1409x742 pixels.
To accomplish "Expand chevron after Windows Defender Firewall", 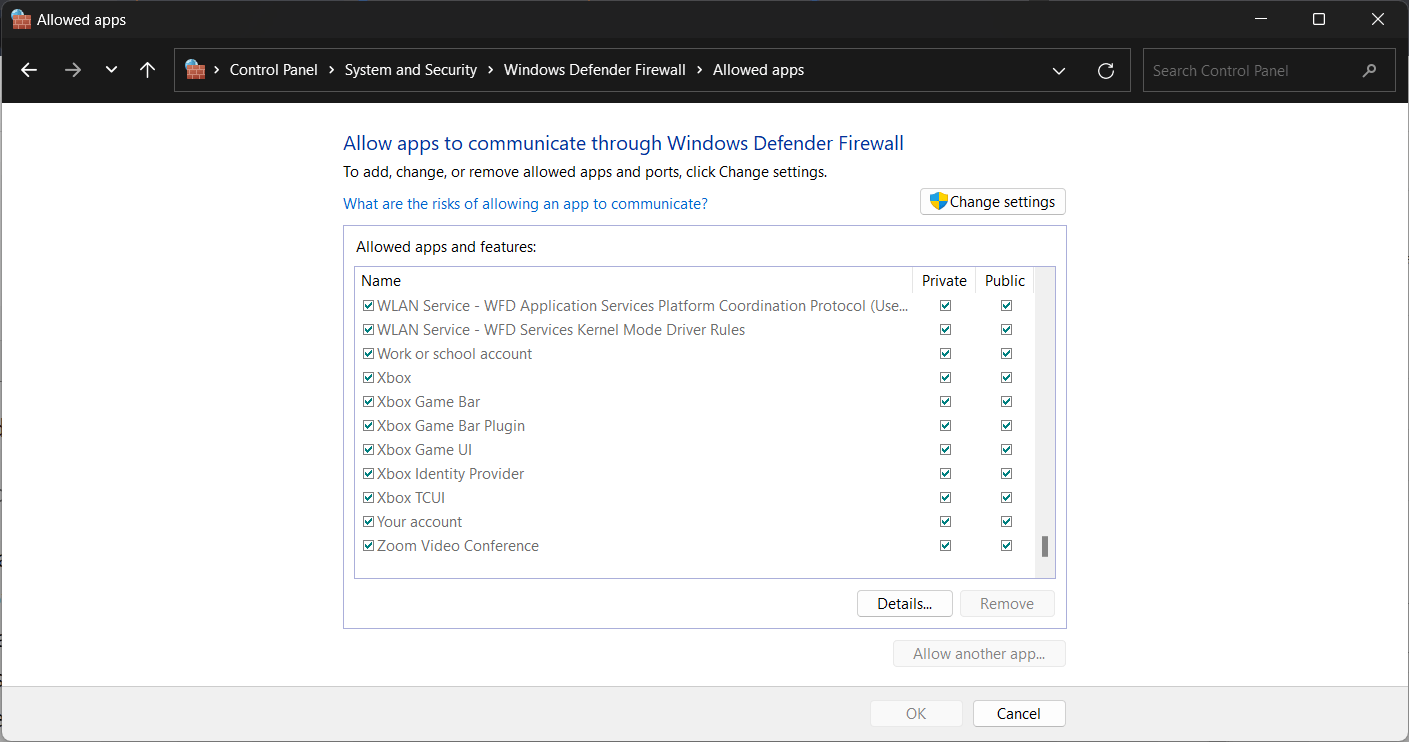I will 699,70.
